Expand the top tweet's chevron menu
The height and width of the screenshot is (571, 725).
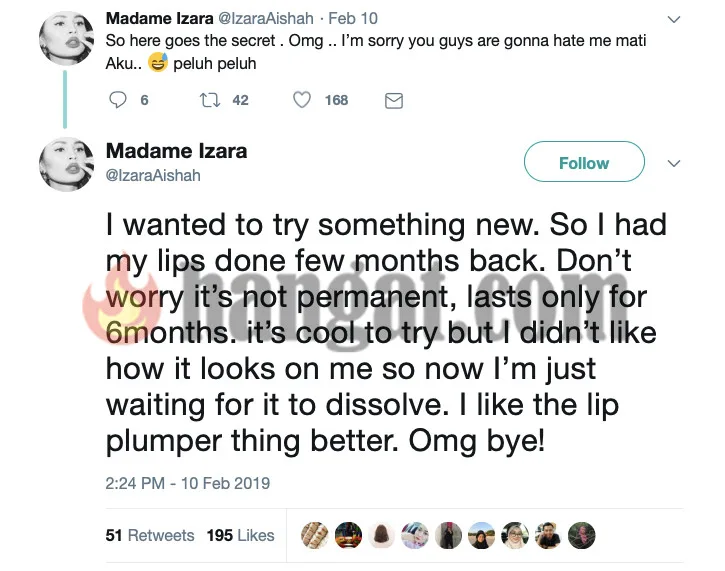[674, 19]
